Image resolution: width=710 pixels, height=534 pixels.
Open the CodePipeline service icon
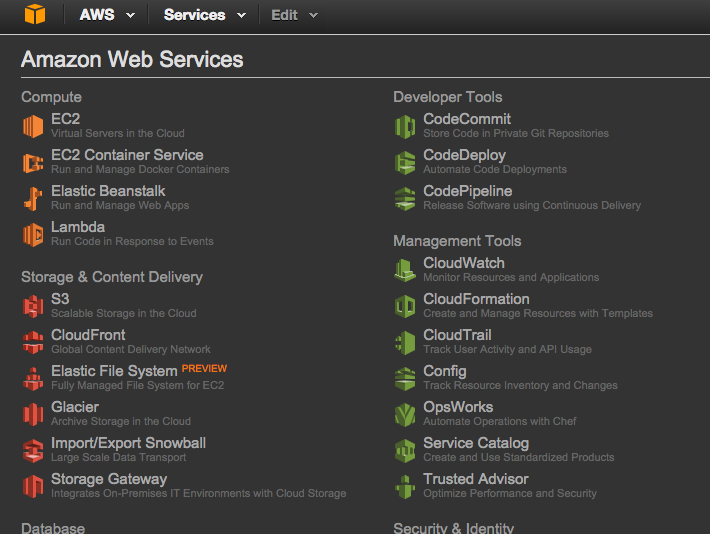pyautogui.click(x=405, y=198)
